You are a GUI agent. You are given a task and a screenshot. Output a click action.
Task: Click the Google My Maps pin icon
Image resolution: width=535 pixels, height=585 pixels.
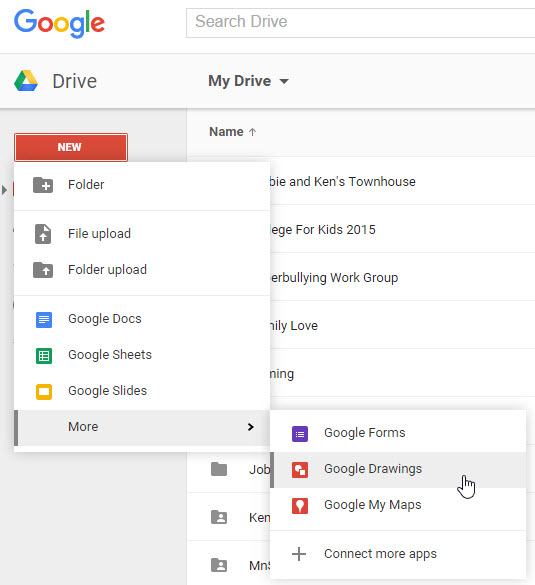click(x=300, y=506)
